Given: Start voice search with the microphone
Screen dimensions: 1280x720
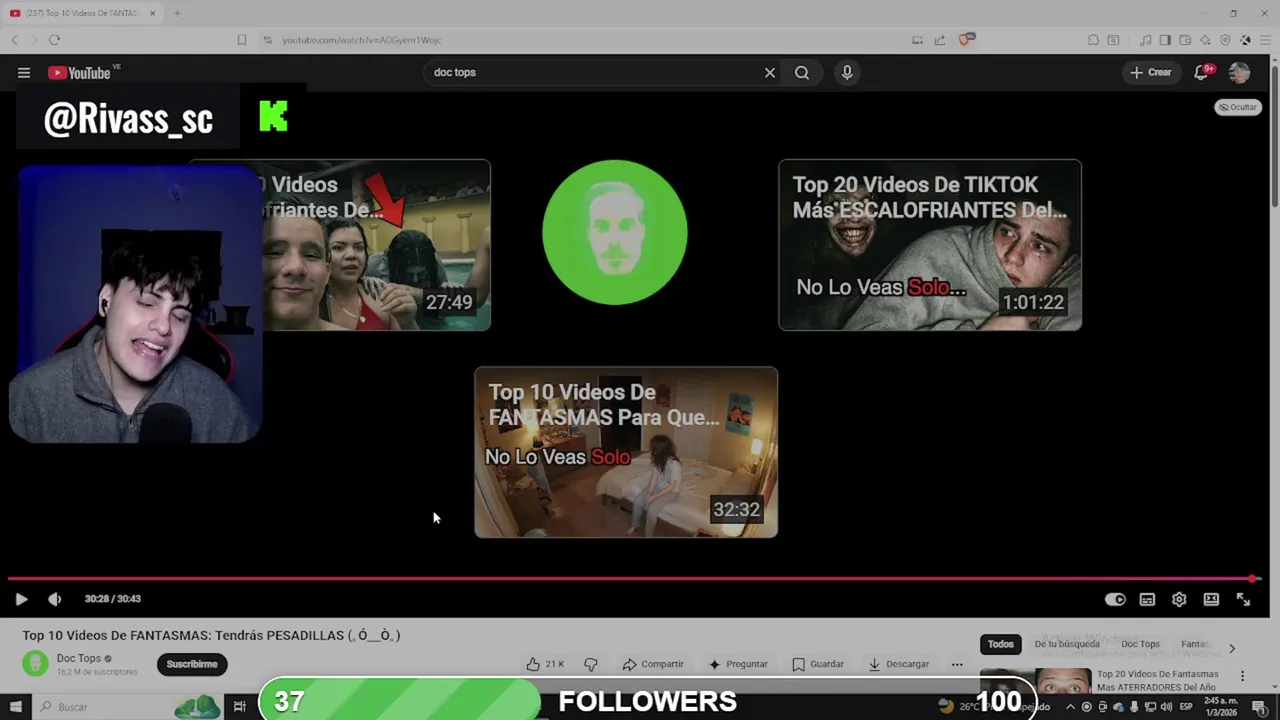Looking at the screenshot, I should [847, 72].
